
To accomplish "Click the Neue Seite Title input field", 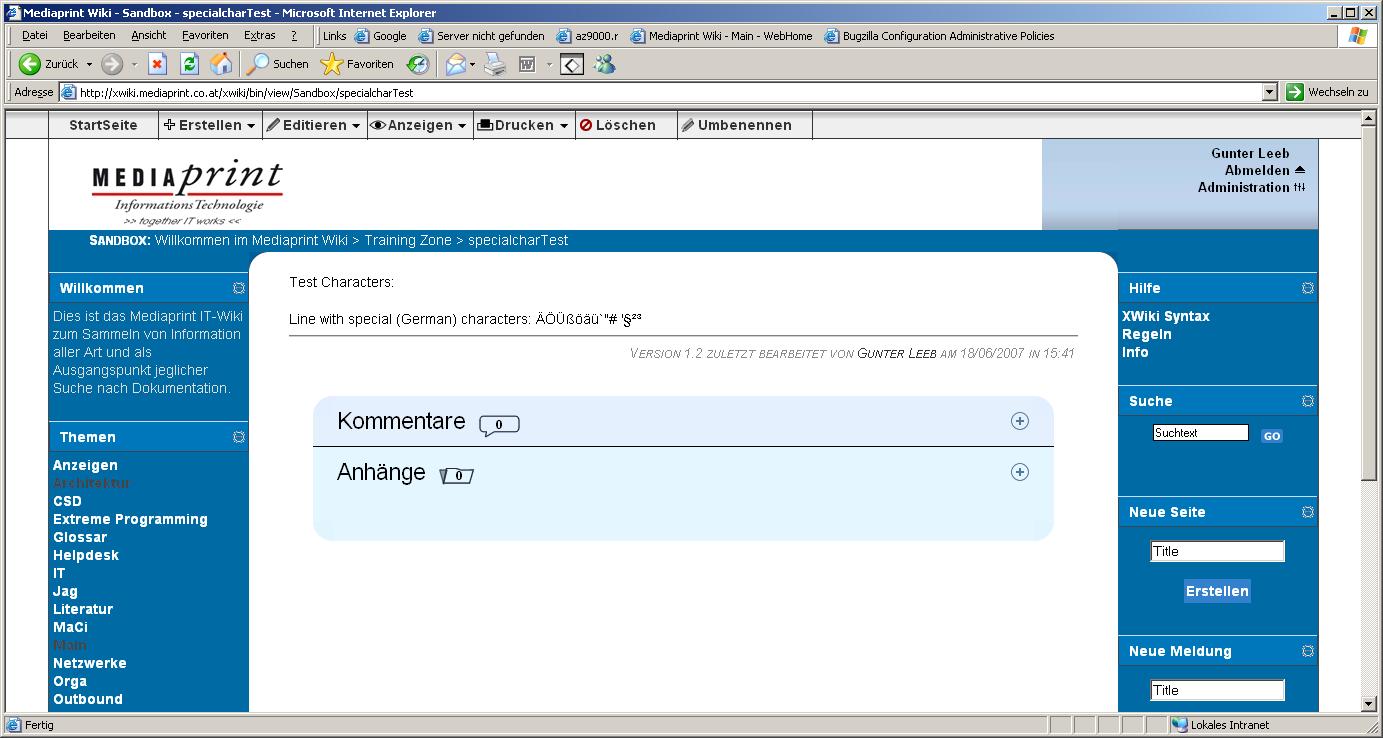I will pos(1218,551).
